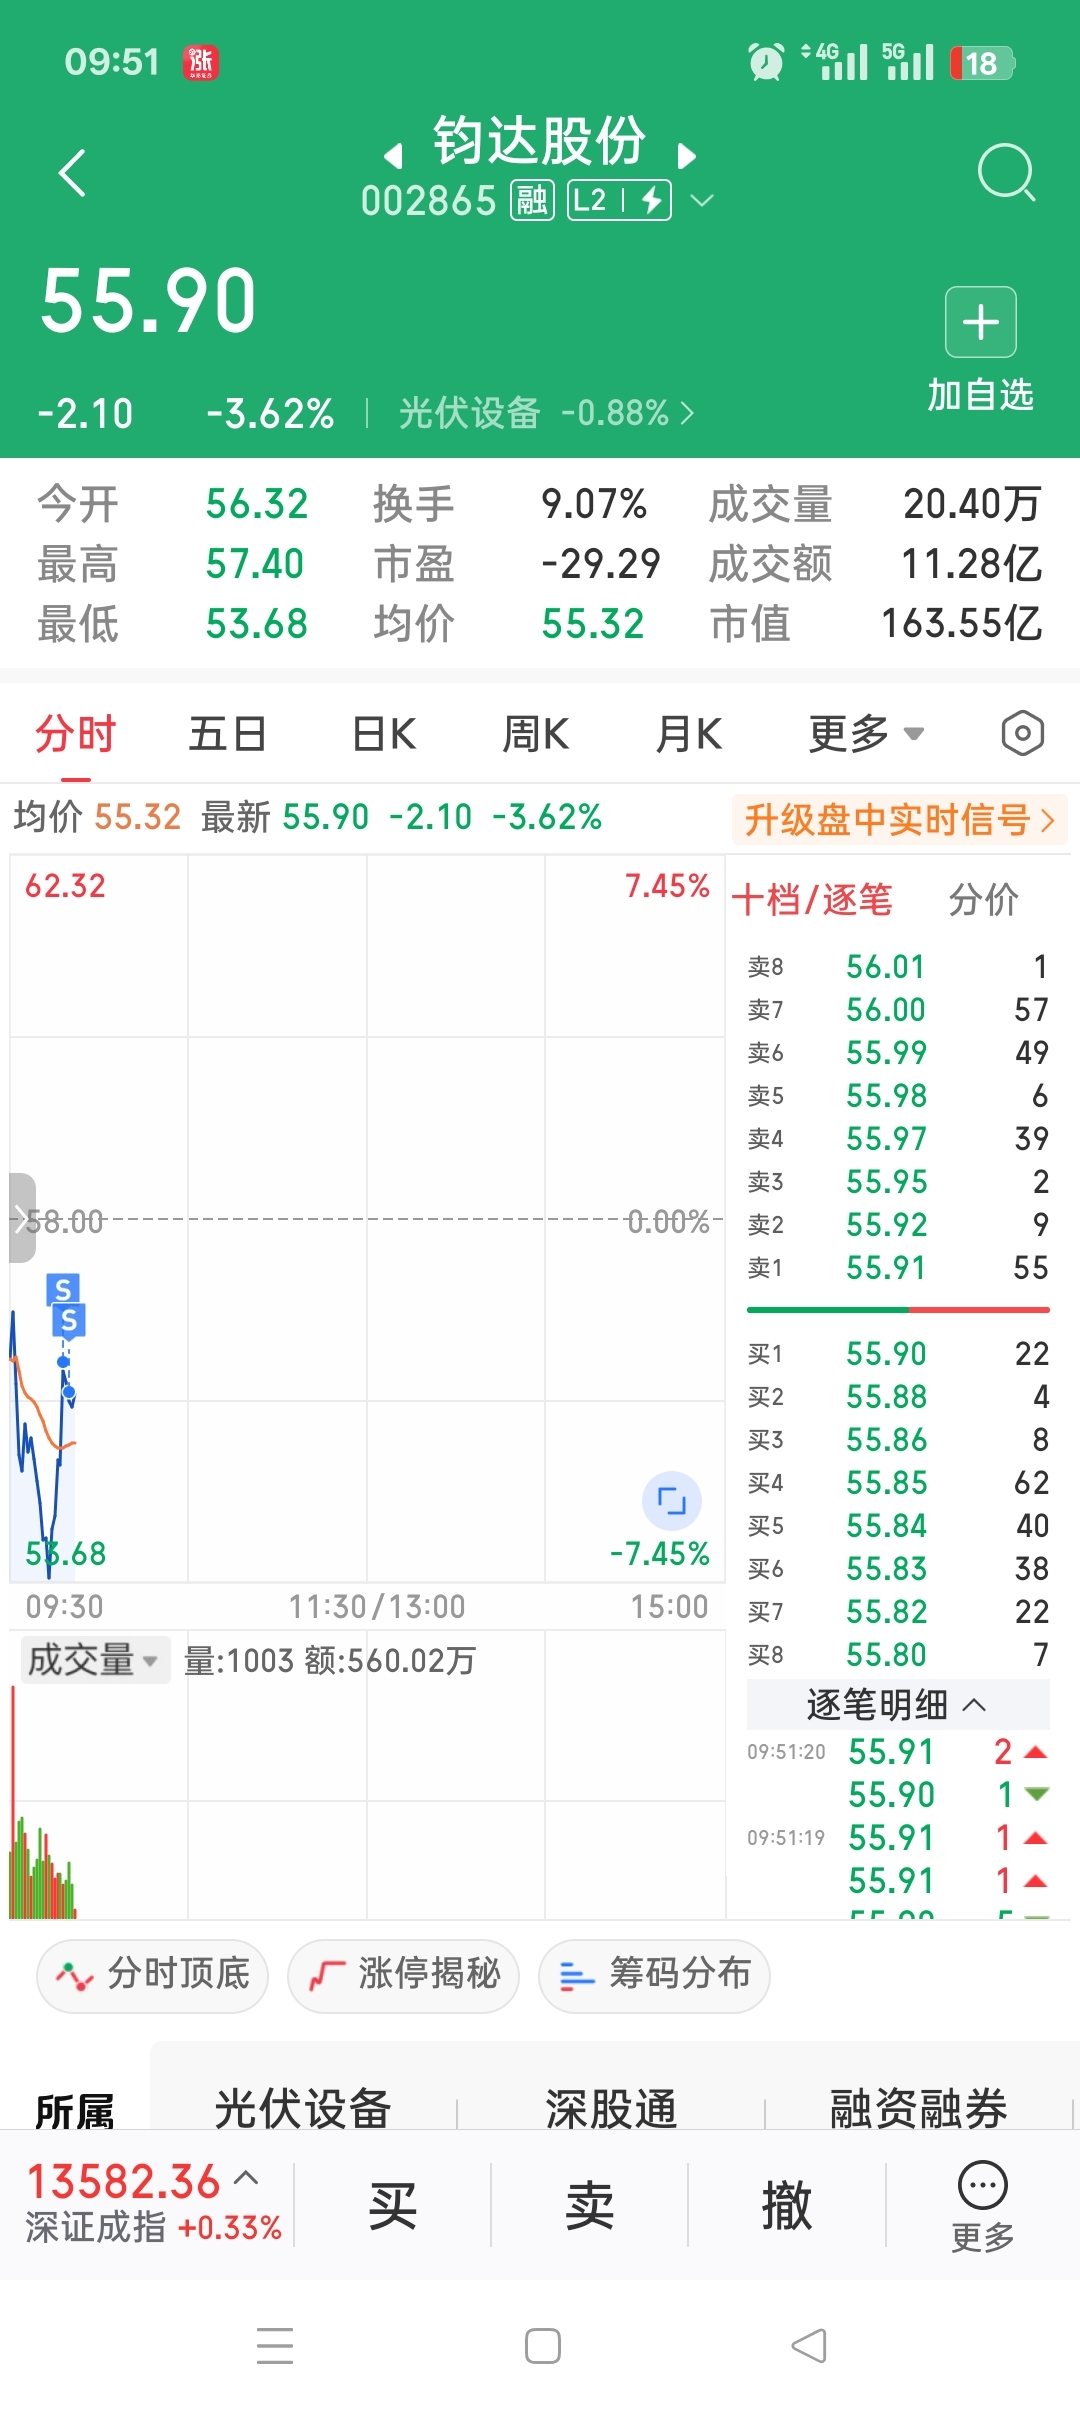This screenshot has width=1080, height=2412.
Task: Open Android recent apps menu button
Action: tap(275, 2346)
